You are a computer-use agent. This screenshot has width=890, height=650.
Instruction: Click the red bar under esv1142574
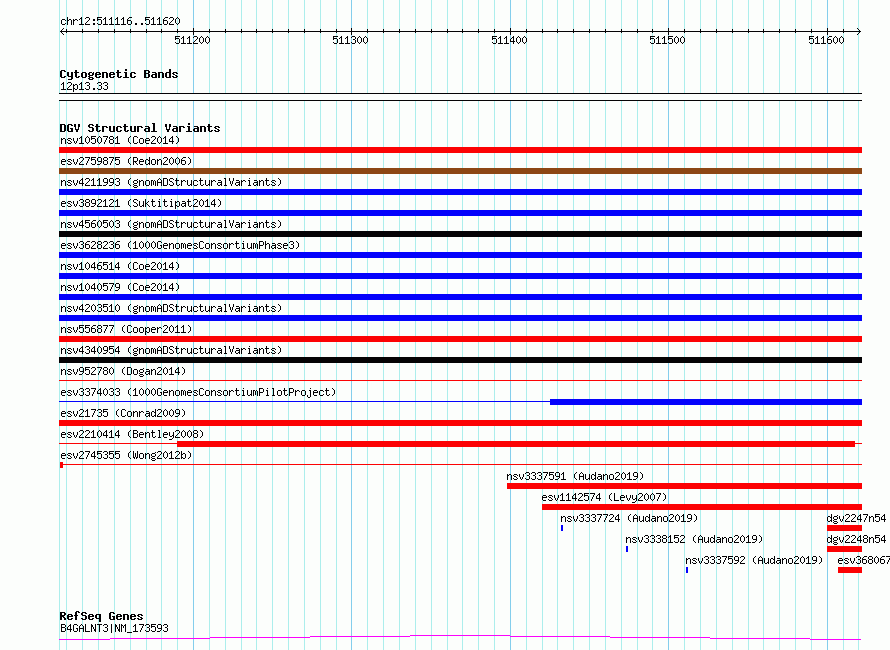[702, 507]
